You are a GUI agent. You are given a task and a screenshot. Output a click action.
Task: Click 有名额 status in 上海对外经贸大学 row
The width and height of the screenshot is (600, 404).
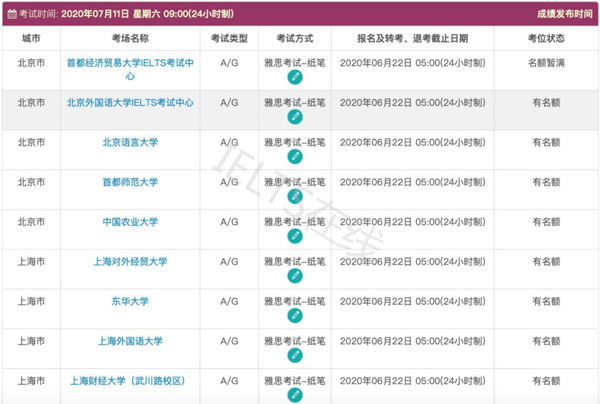click(546, 262)
